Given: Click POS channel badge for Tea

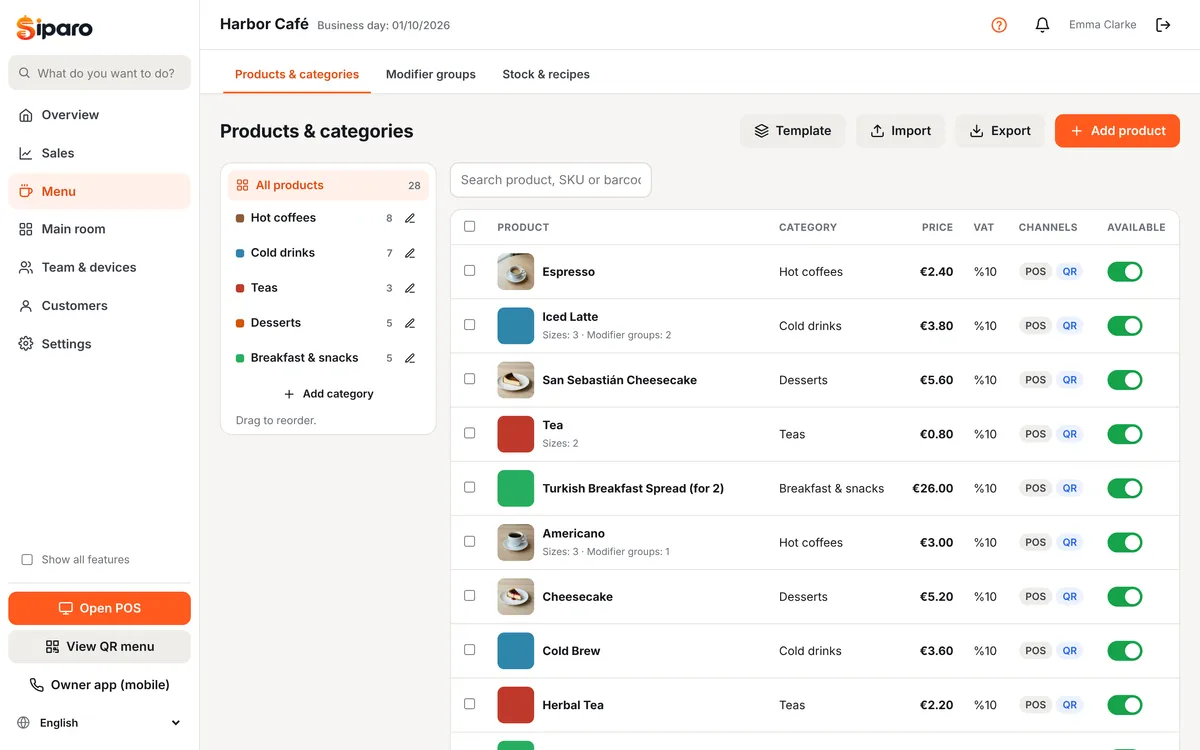Looking at the screenshot, I should pyautogui.click(x=1036, y=434).
